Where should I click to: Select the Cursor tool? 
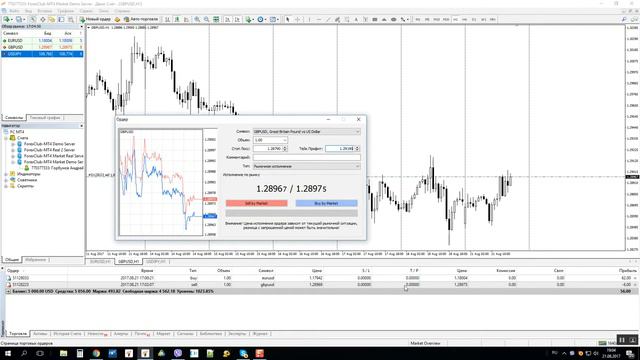(288, 19)
